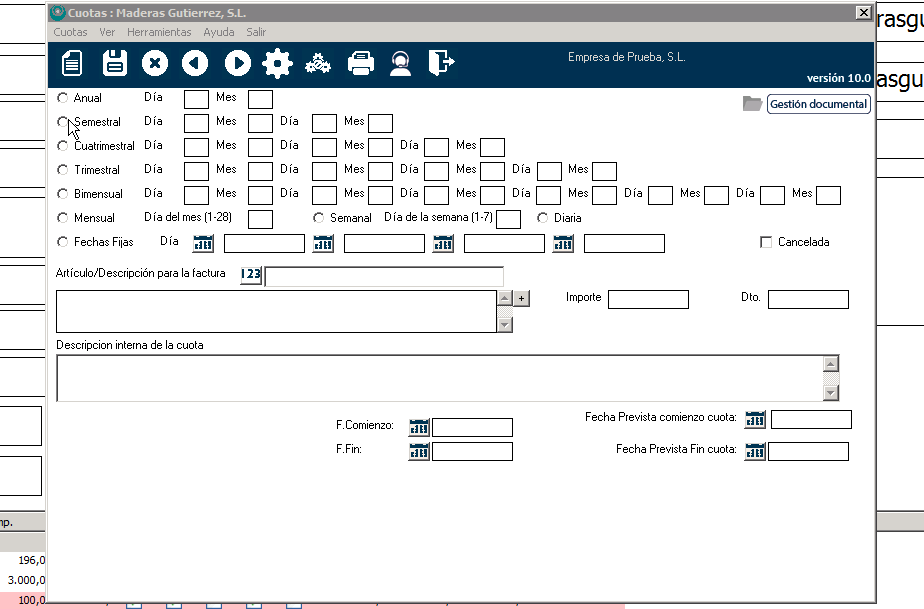Save the quota with the floppy disk icon
The image size is (924, 609).
pos(115,64)
